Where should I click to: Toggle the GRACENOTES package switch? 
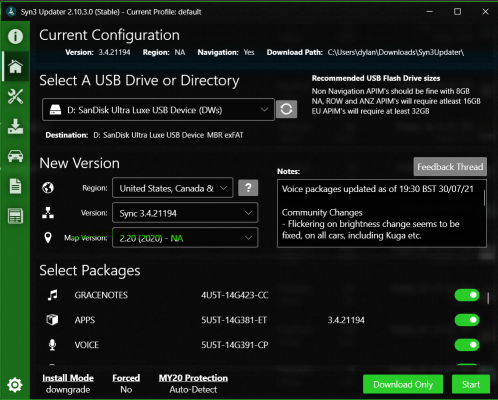(x=467, y=295)
